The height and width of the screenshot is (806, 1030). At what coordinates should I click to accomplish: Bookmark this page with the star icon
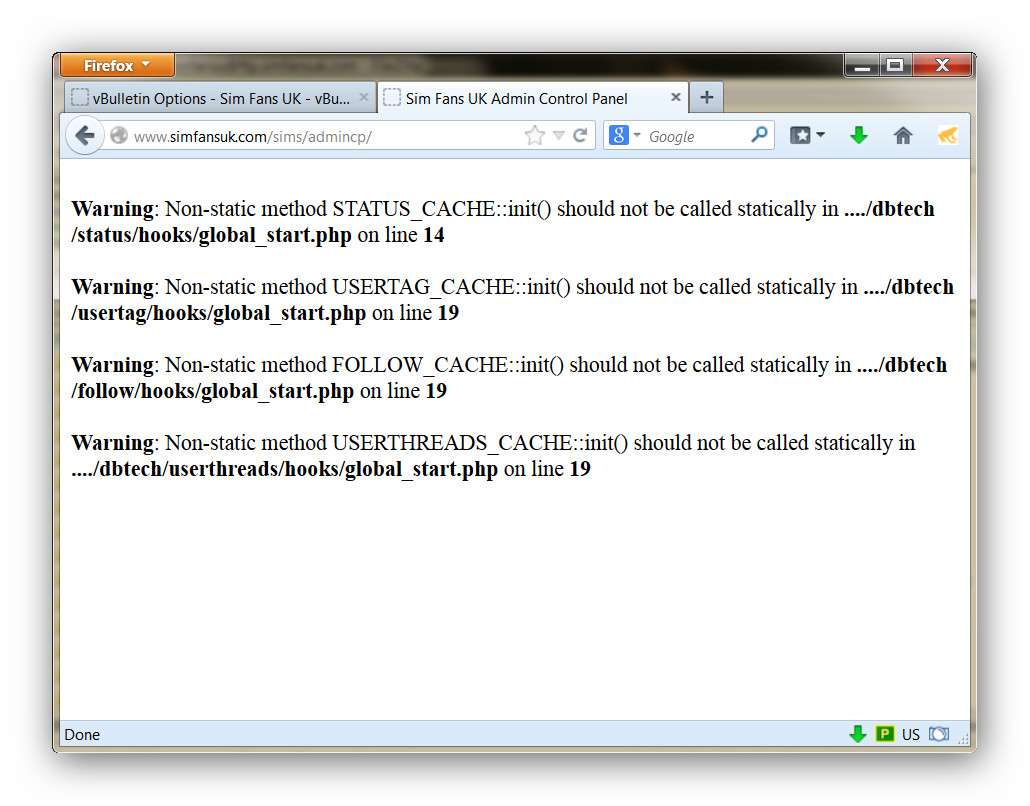[x=535, y=135]
